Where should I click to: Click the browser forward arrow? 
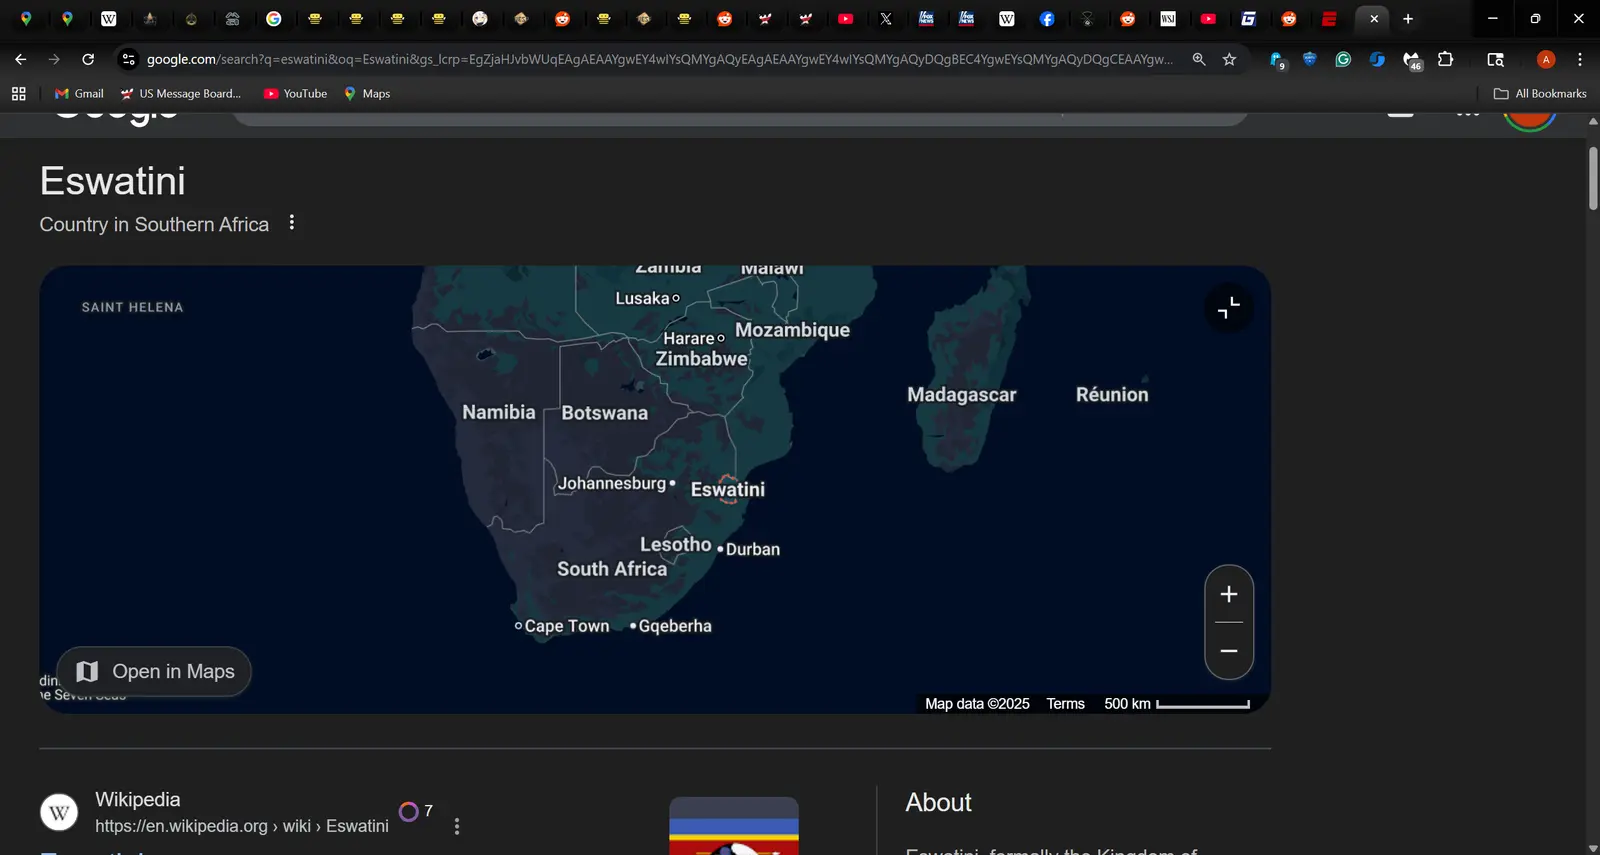[x=54, y=60]
